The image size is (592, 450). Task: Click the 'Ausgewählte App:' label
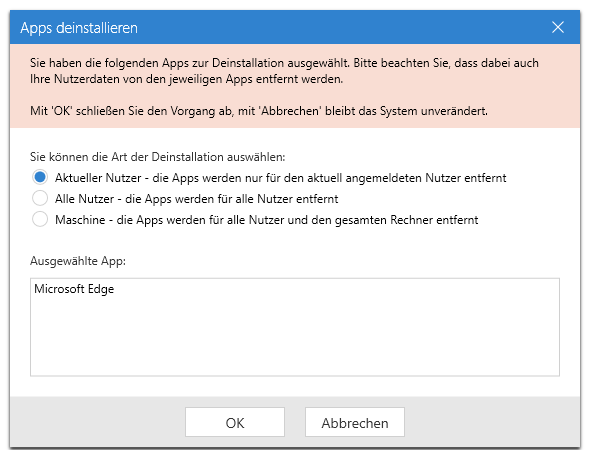[x=78, y=261]
